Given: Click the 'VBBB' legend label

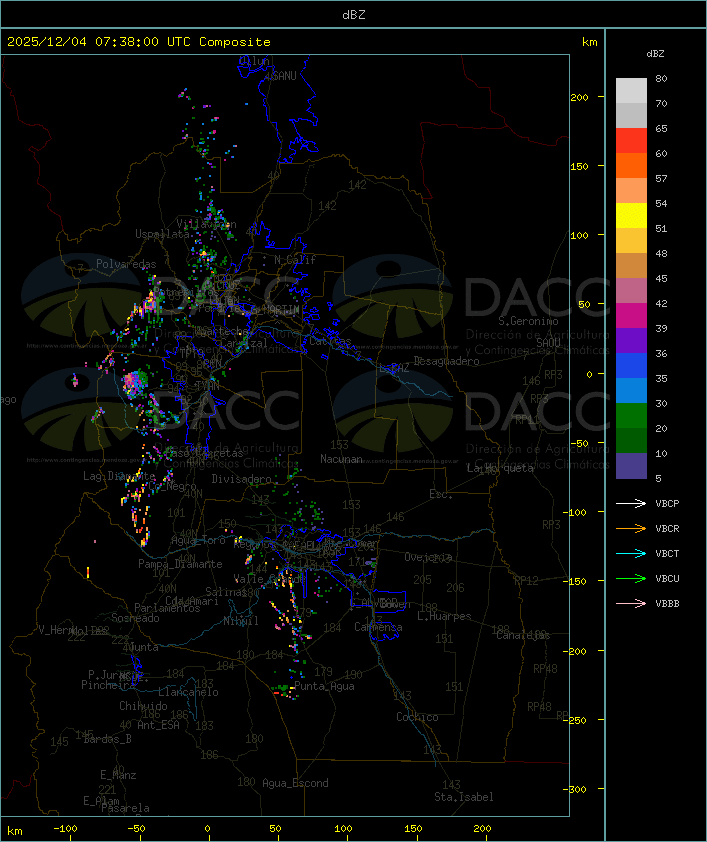Looking at the screenshot, I should (667, 604).
